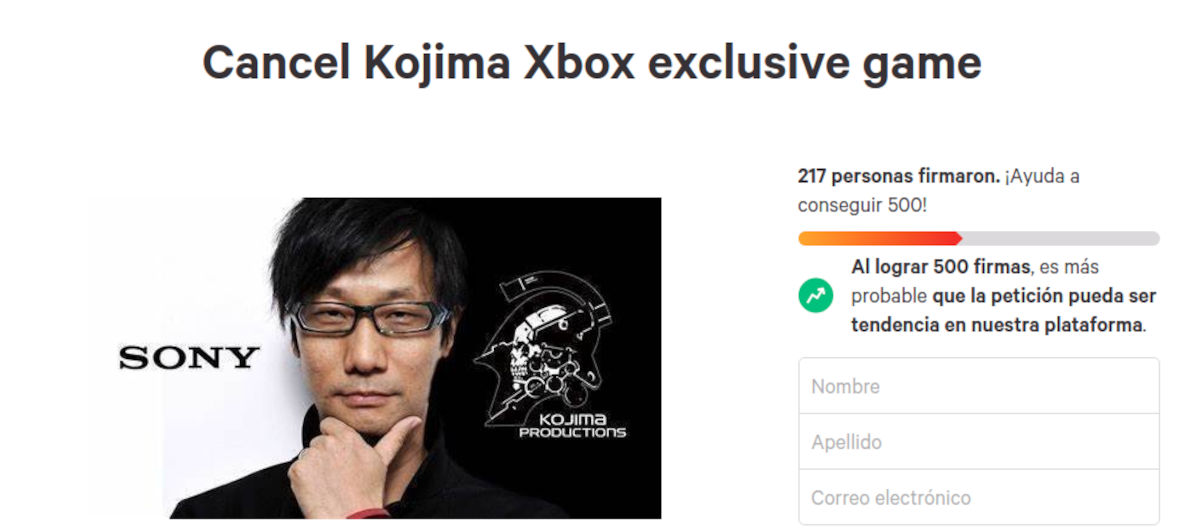Click the grey unfilled part of progress bar
The image size is (1200, 529).
pos(1060,239)
